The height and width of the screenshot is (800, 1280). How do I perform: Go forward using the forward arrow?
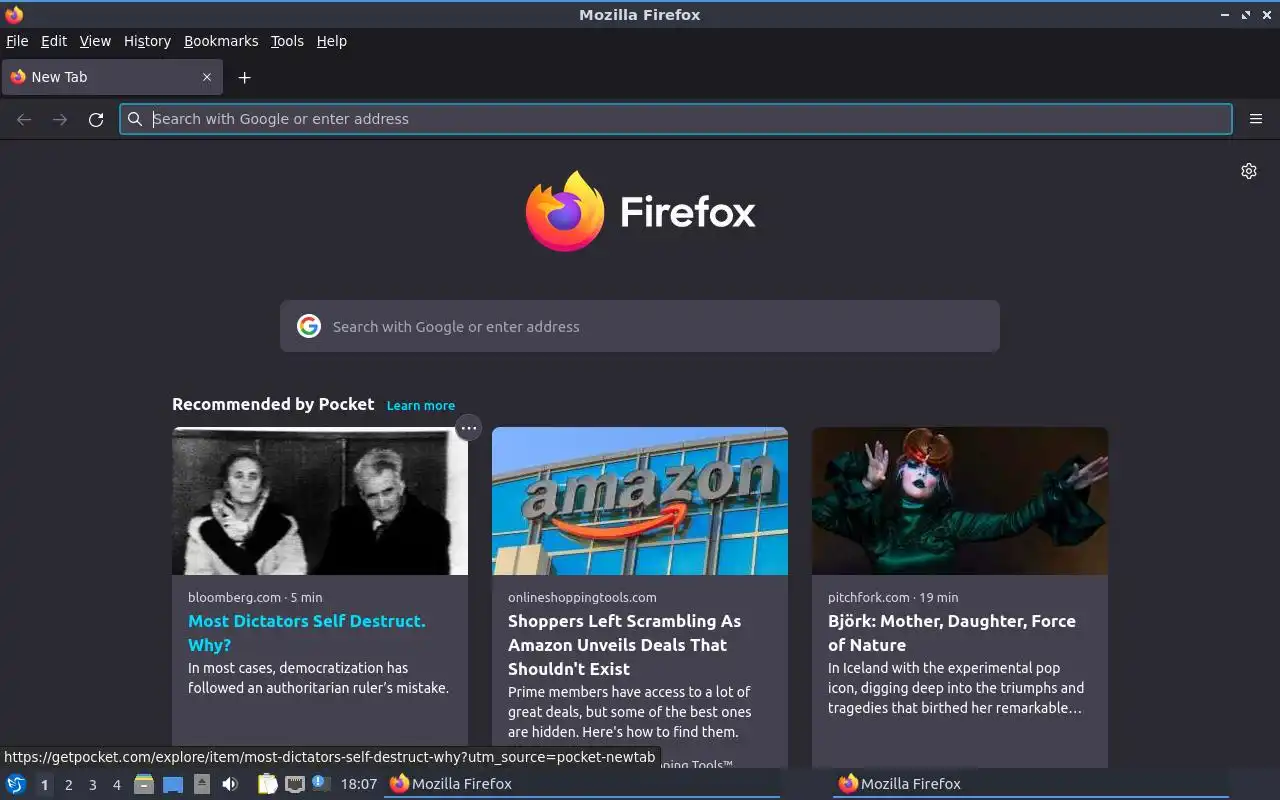pos(60,119)
